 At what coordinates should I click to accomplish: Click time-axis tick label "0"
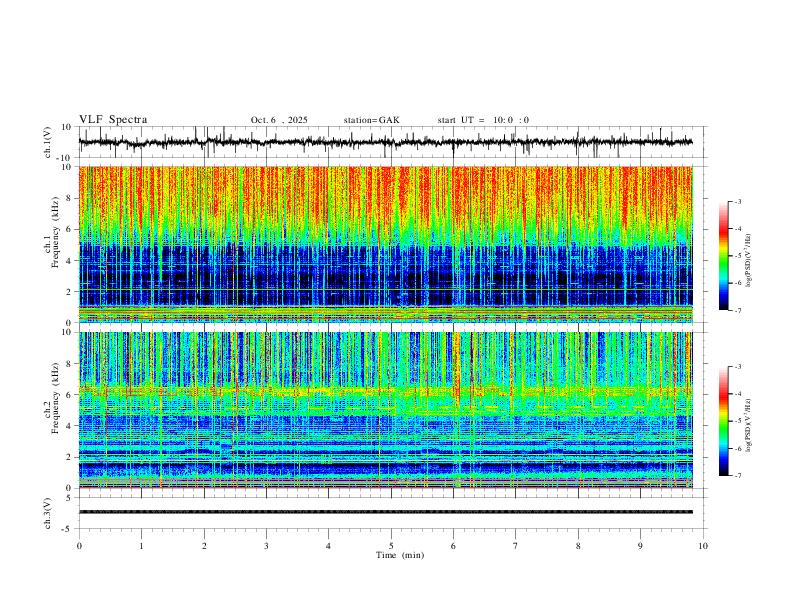79,546
